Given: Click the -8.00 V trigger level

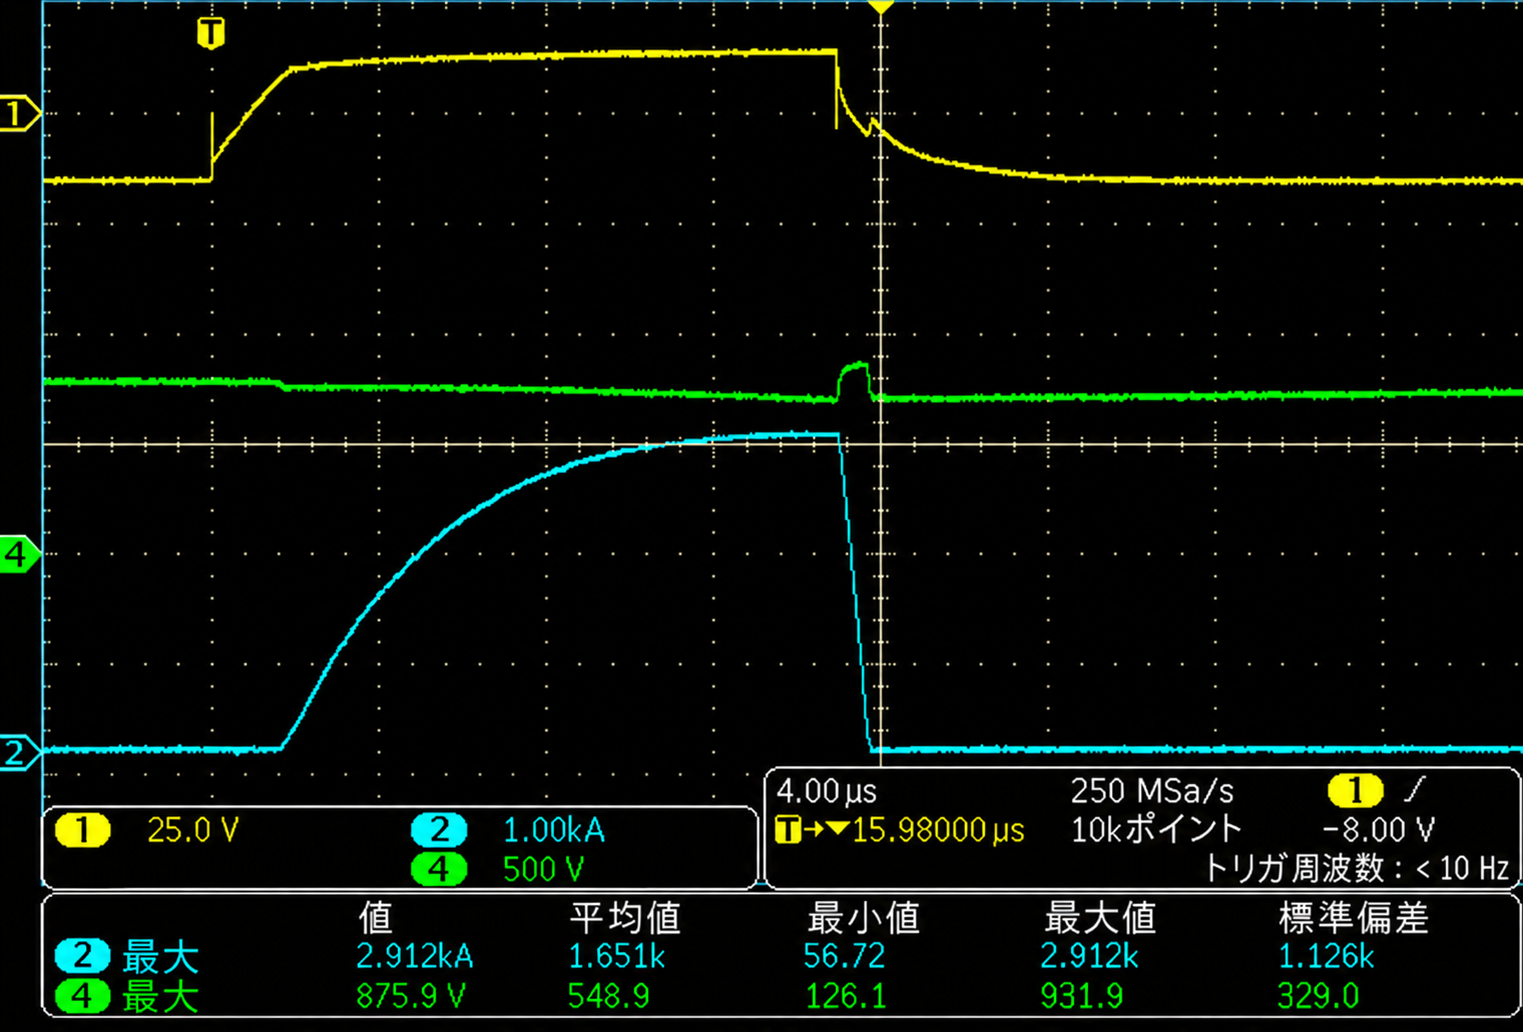Looking at the screenshot, I should point(1378,830).
